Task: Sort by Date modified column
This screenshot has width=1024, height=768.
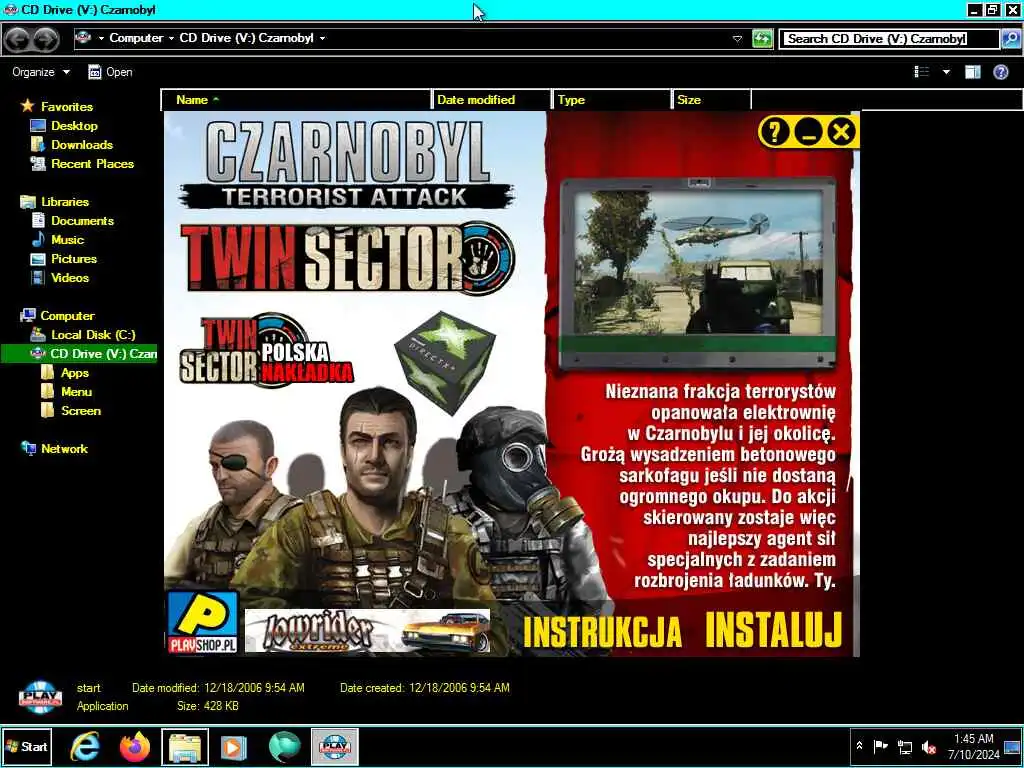Action: pos(491,99)
